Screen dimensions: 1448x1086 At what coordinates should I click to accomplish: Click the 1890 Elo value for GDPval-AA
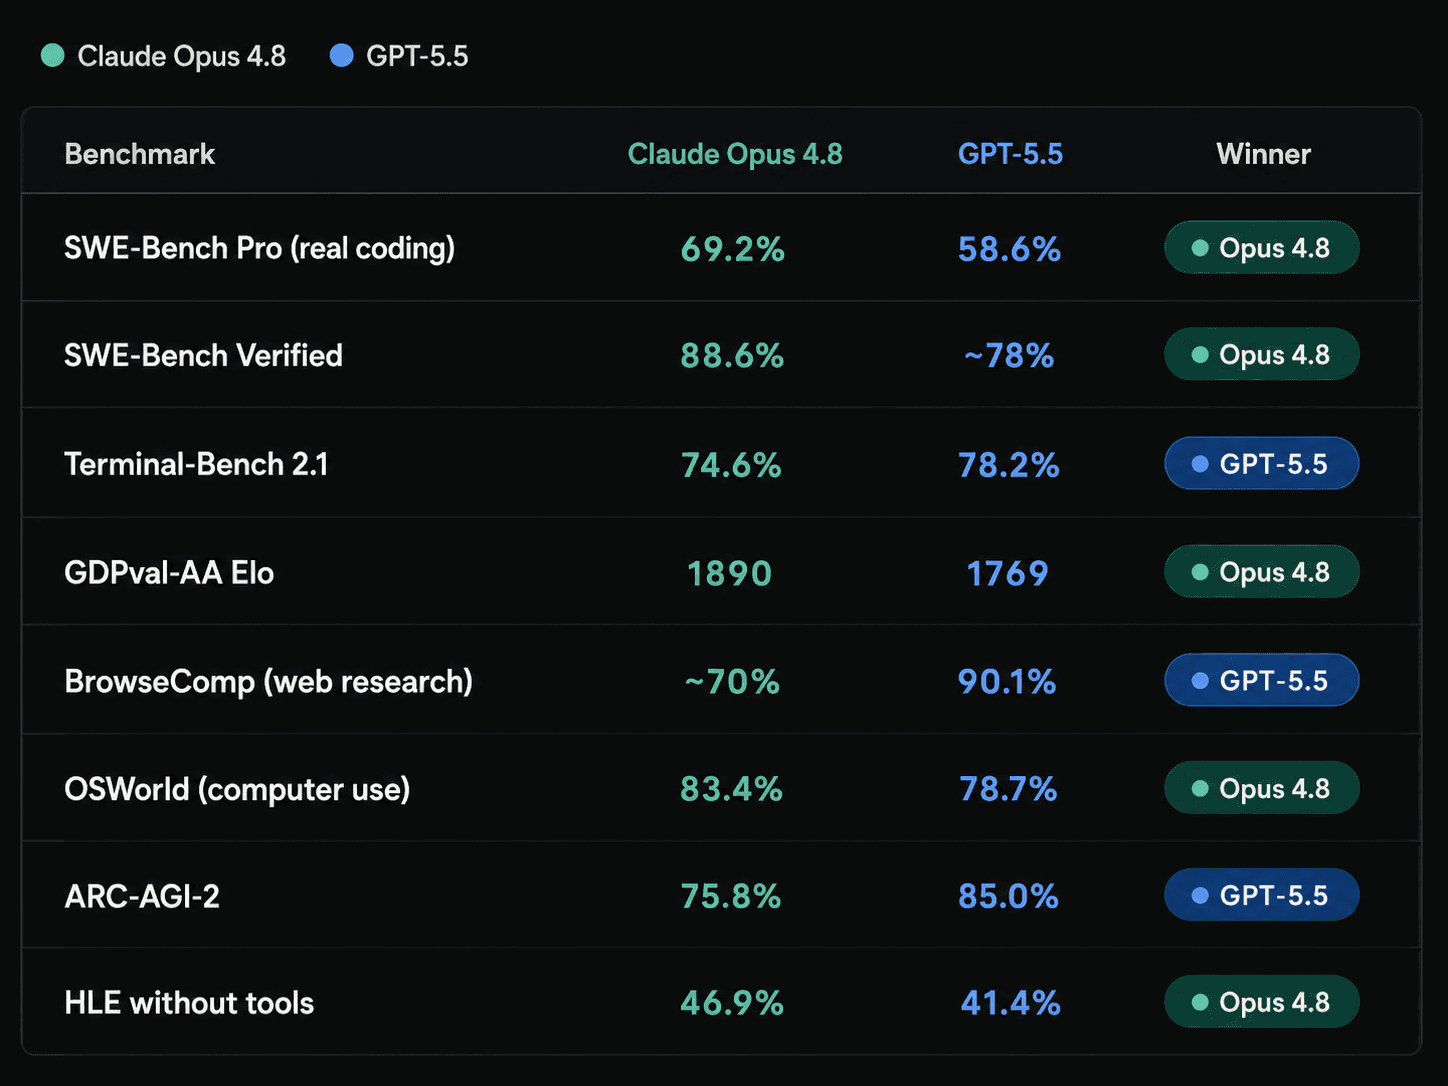point(730,573)
